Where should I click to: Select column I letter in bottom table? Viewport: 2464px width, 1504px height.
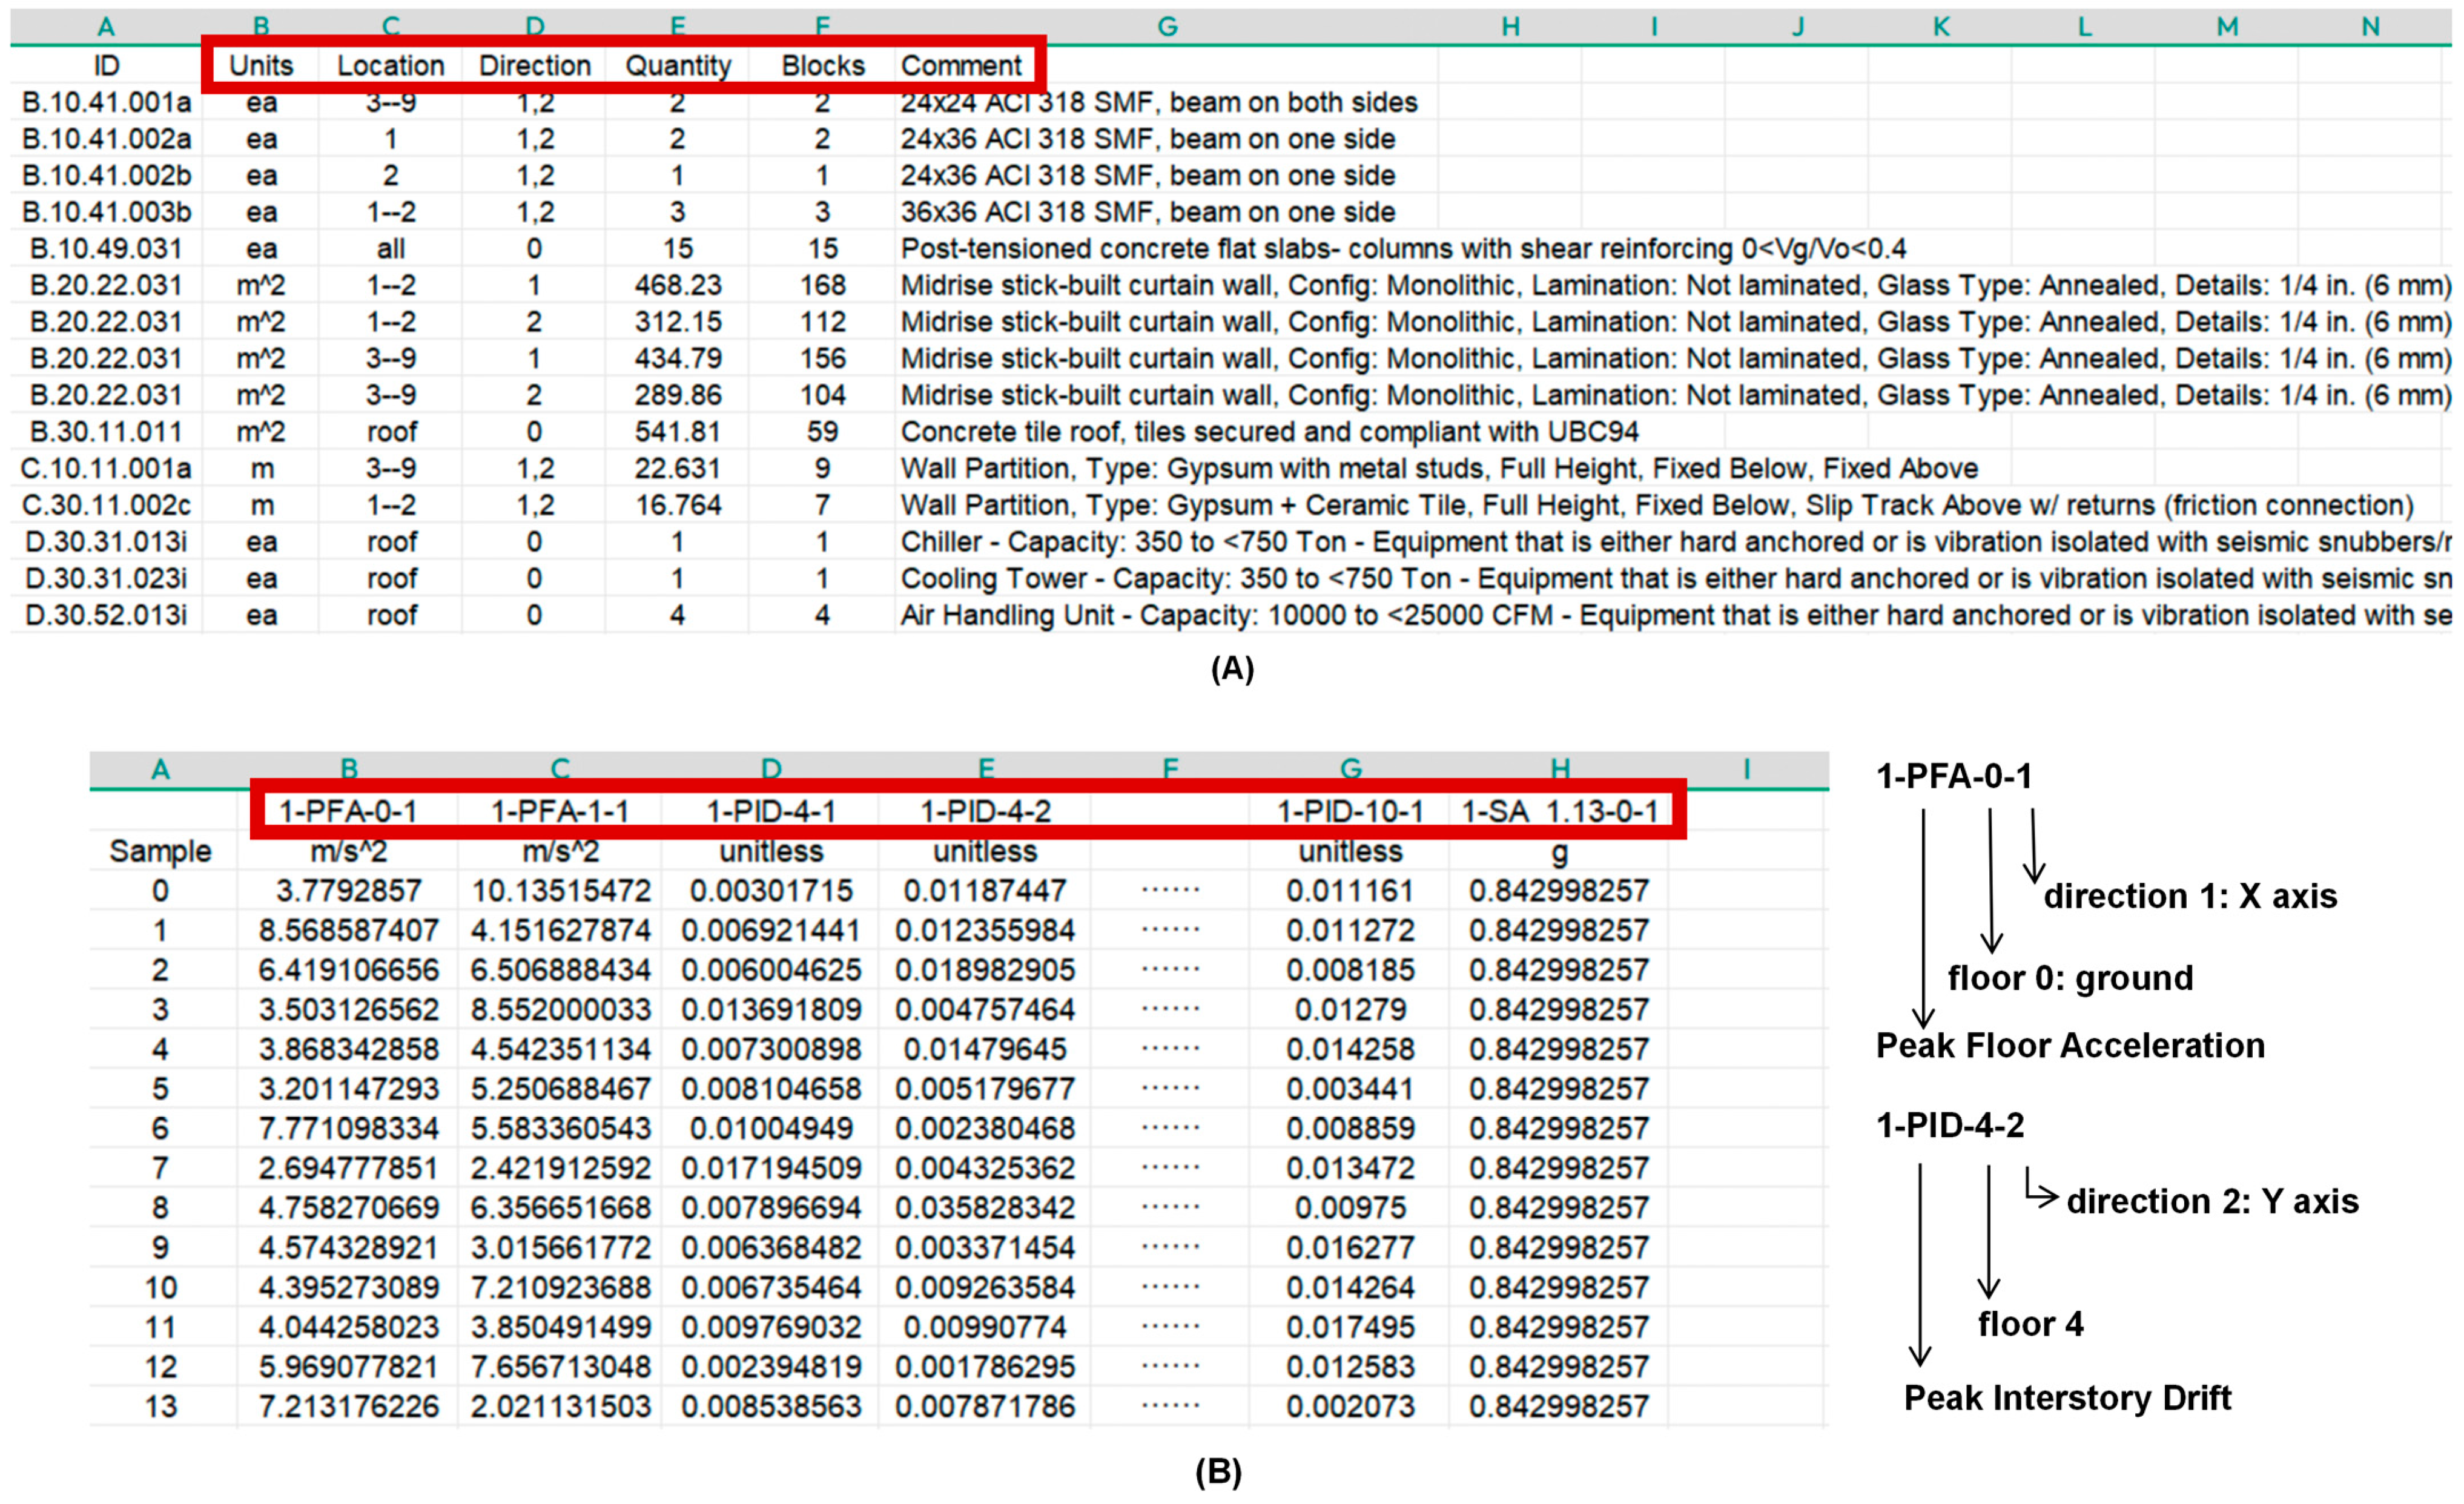1746,769
